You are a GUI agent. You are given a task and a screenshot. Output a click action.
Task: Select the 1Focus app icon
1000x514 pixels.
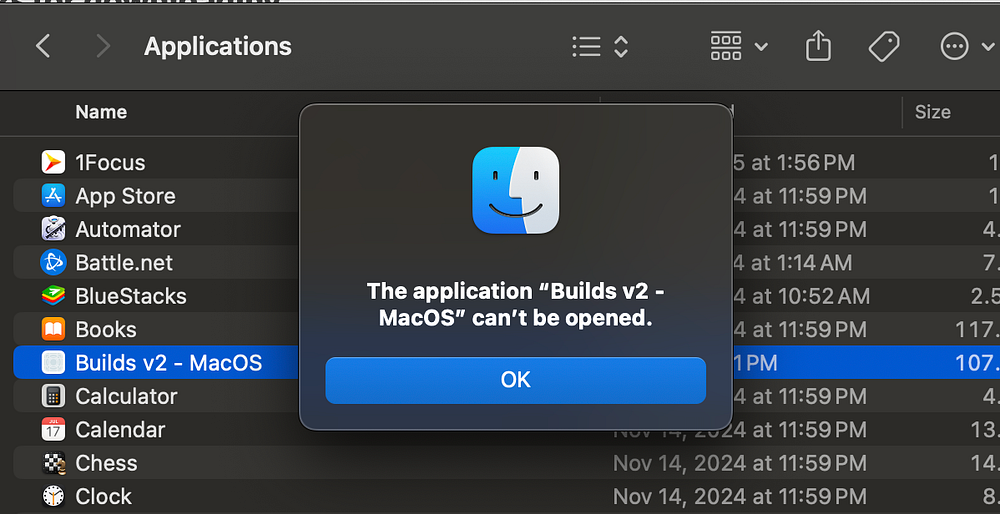[x=53, y=162]
